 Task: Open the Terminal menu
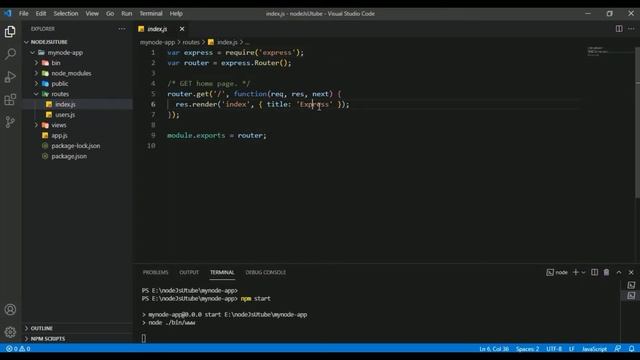(x=151, y=13)
